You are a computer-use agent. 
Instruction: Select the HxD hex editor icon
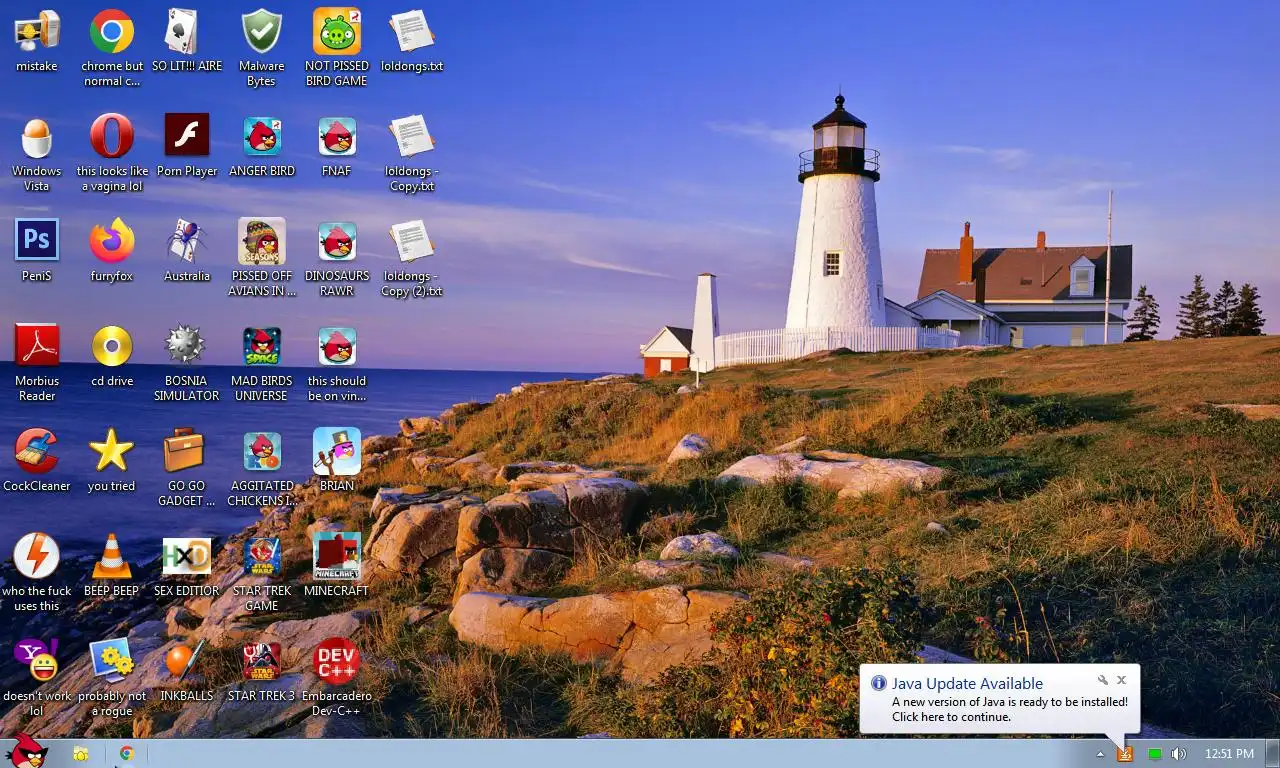coord(187,557)
